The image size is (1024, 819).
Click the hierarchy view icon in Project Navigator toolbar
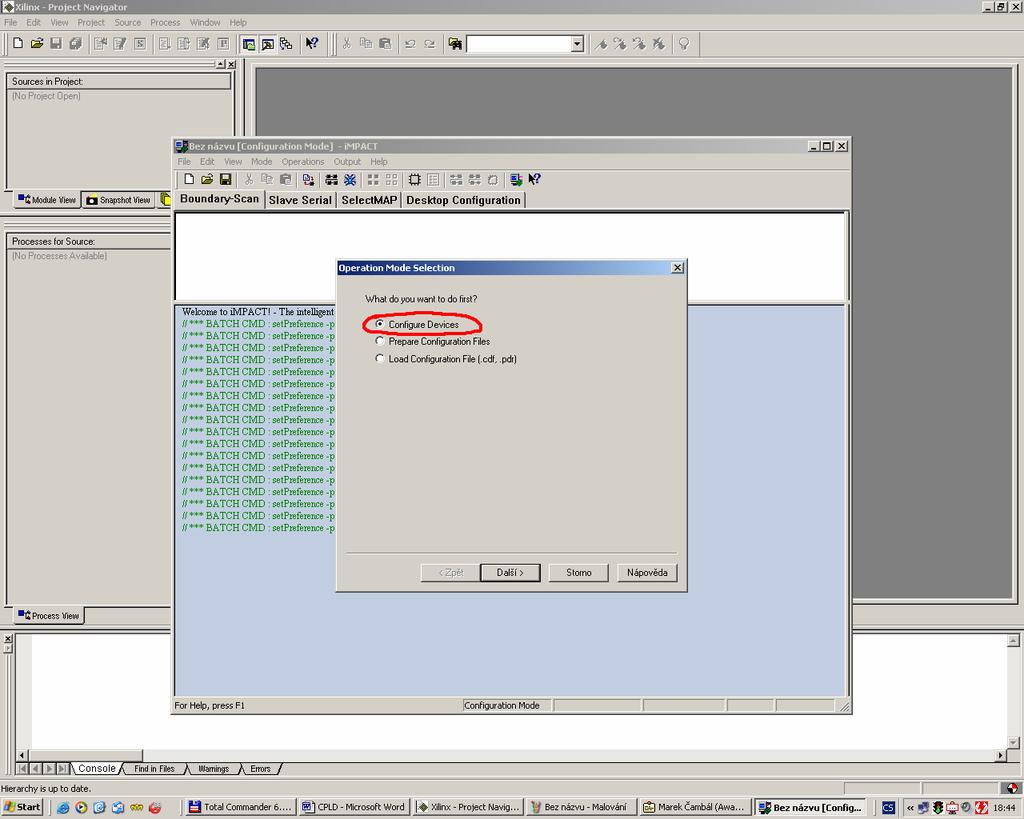(286, 44)
